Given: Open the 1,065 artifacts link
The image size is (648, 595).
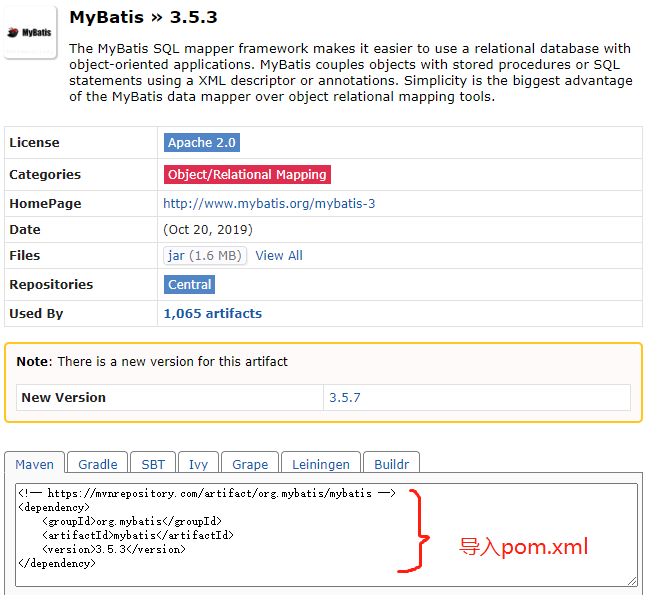Looking at the screenshot, I should tap(213, 314).
